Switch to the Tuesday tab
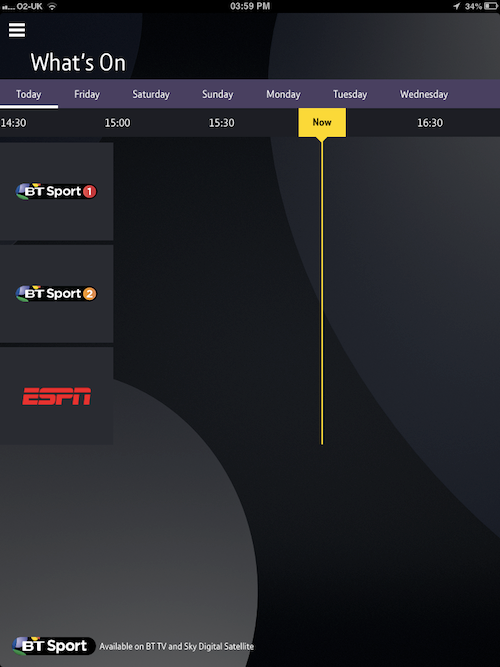The height and width of the screenshot is (667, 500). point(350,94)
